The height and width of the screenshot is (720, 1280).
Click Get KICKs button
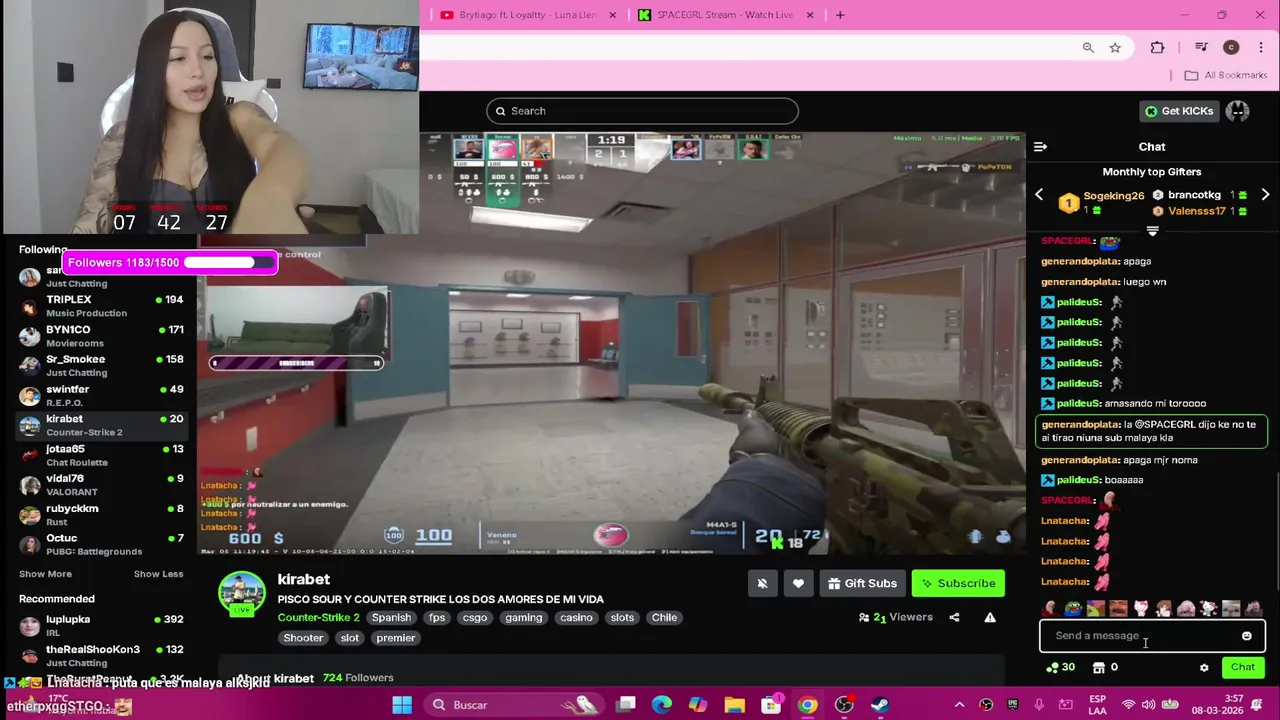(x=1179, y=111)
